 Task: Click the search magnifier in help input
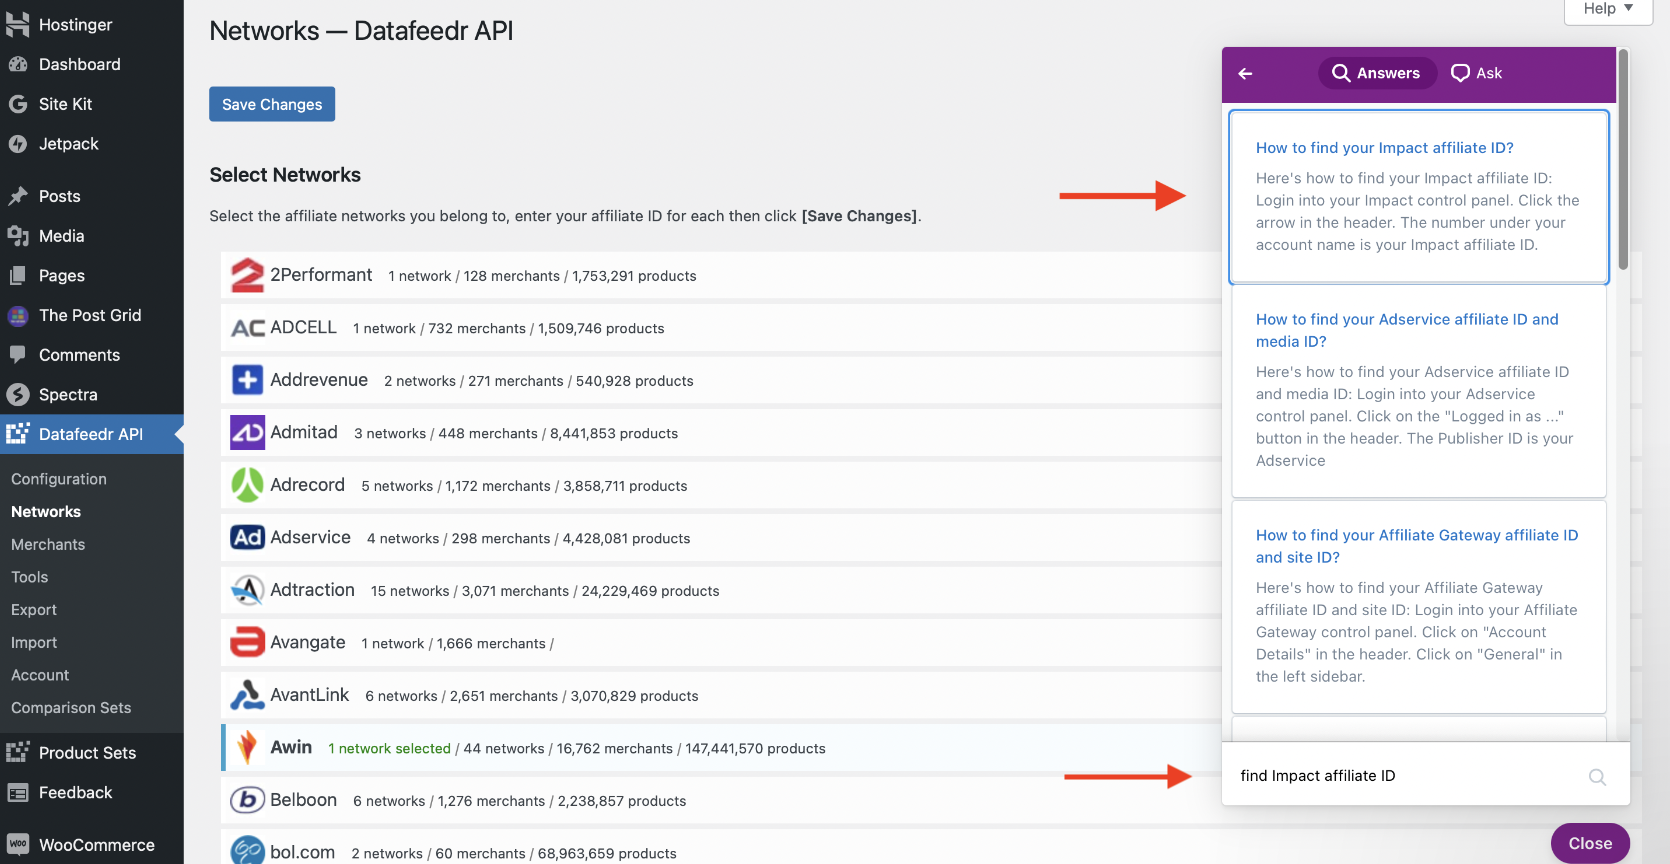pyautogui.click(x=1597, y=777)
